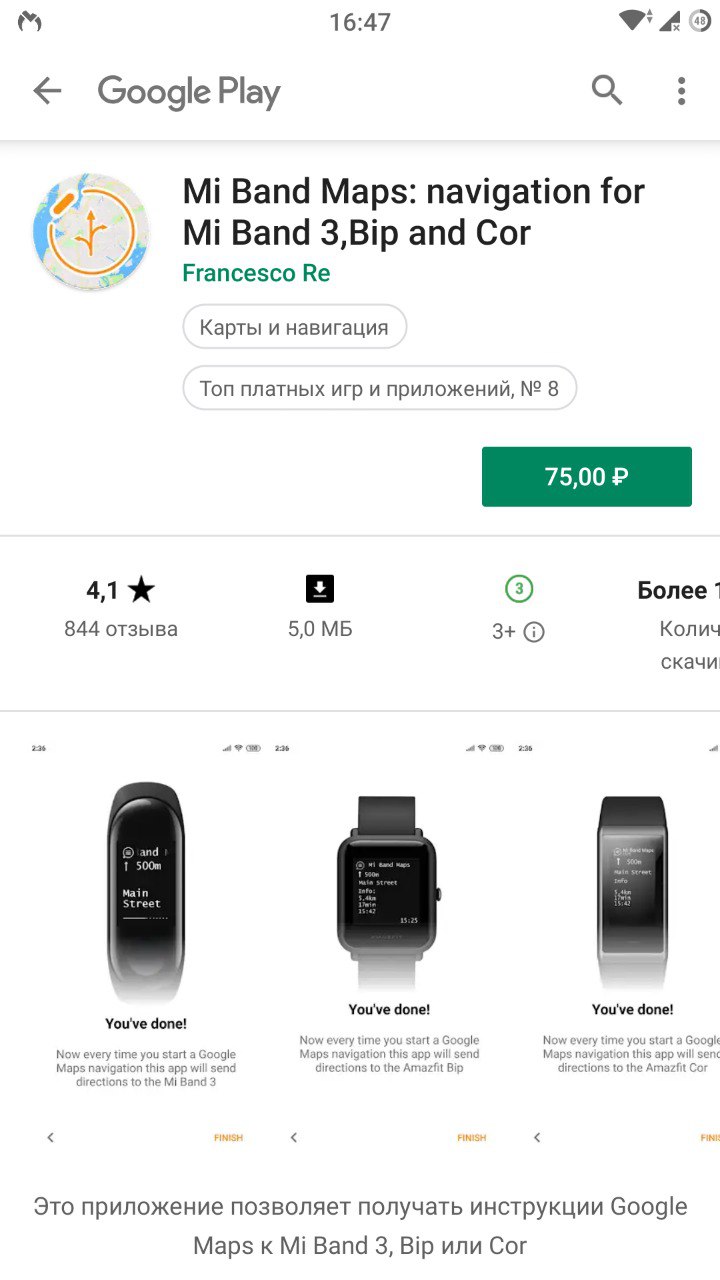Open age rating info circle icon

pyautogui.click(x=534, y=632)
